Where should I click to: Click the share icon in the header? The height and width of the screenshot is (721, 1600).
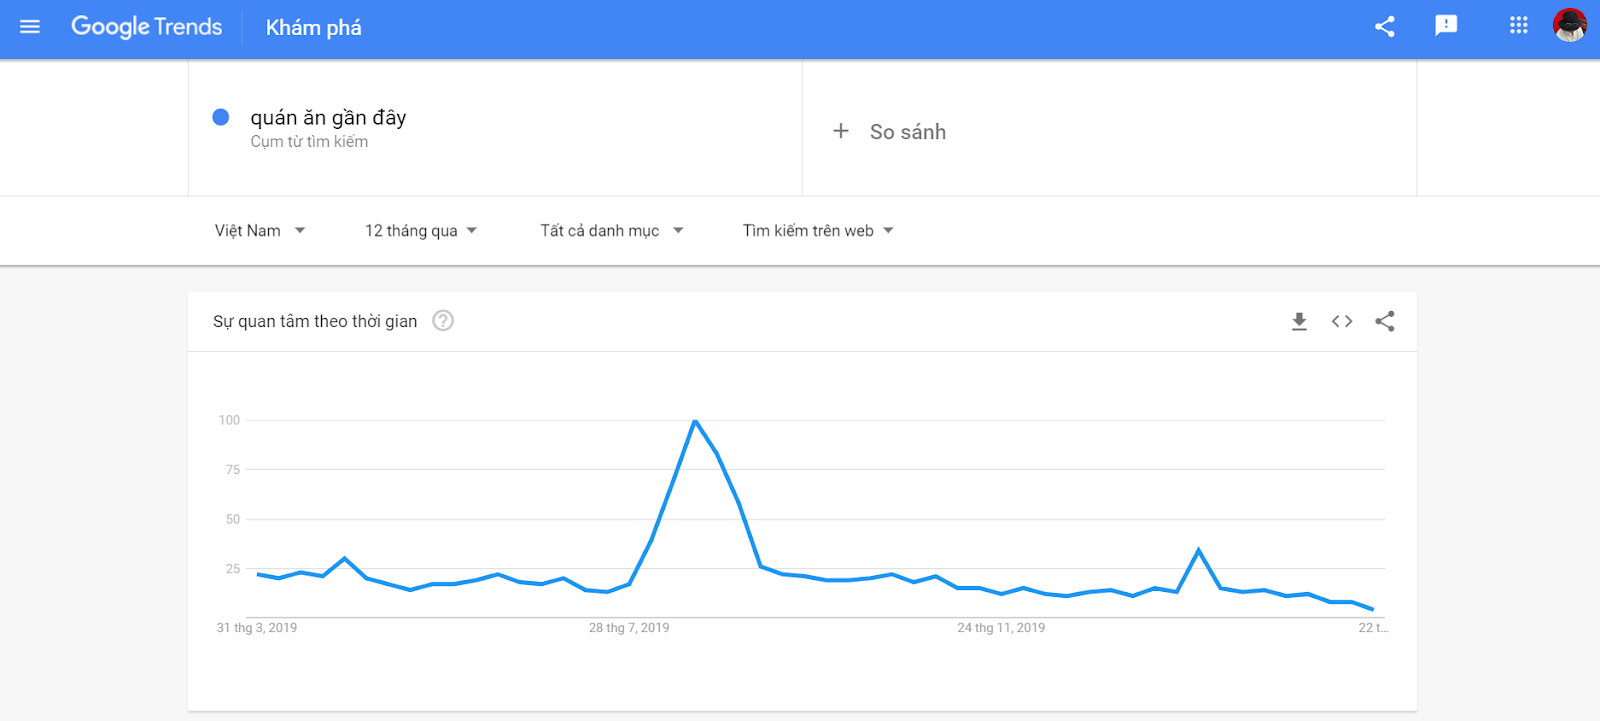click(x=1385, y=27)
